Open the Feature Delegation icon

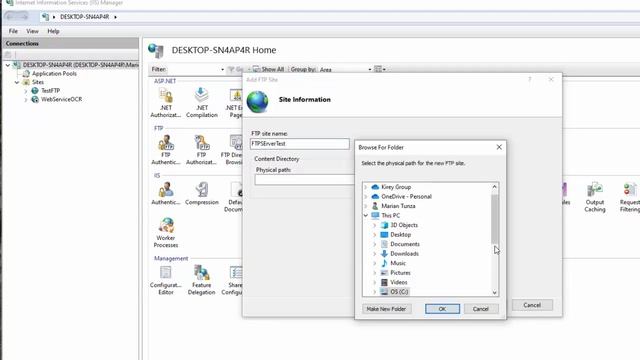(x=201, y=280)
